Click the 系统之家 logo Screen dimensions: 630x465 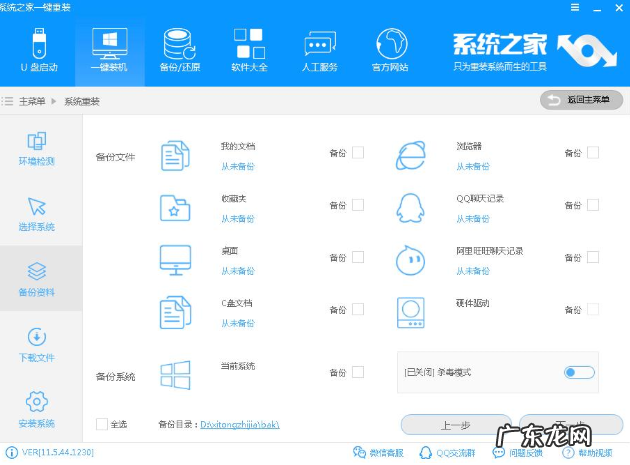[x=534, y=51]
